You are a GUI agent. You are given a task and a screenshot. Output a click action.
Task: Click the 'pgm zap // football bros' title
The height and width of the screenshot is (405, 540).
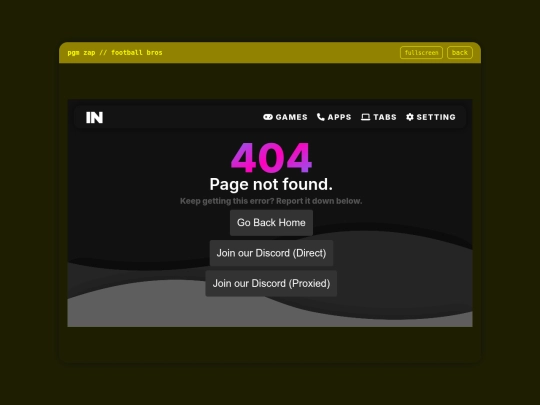115,53
